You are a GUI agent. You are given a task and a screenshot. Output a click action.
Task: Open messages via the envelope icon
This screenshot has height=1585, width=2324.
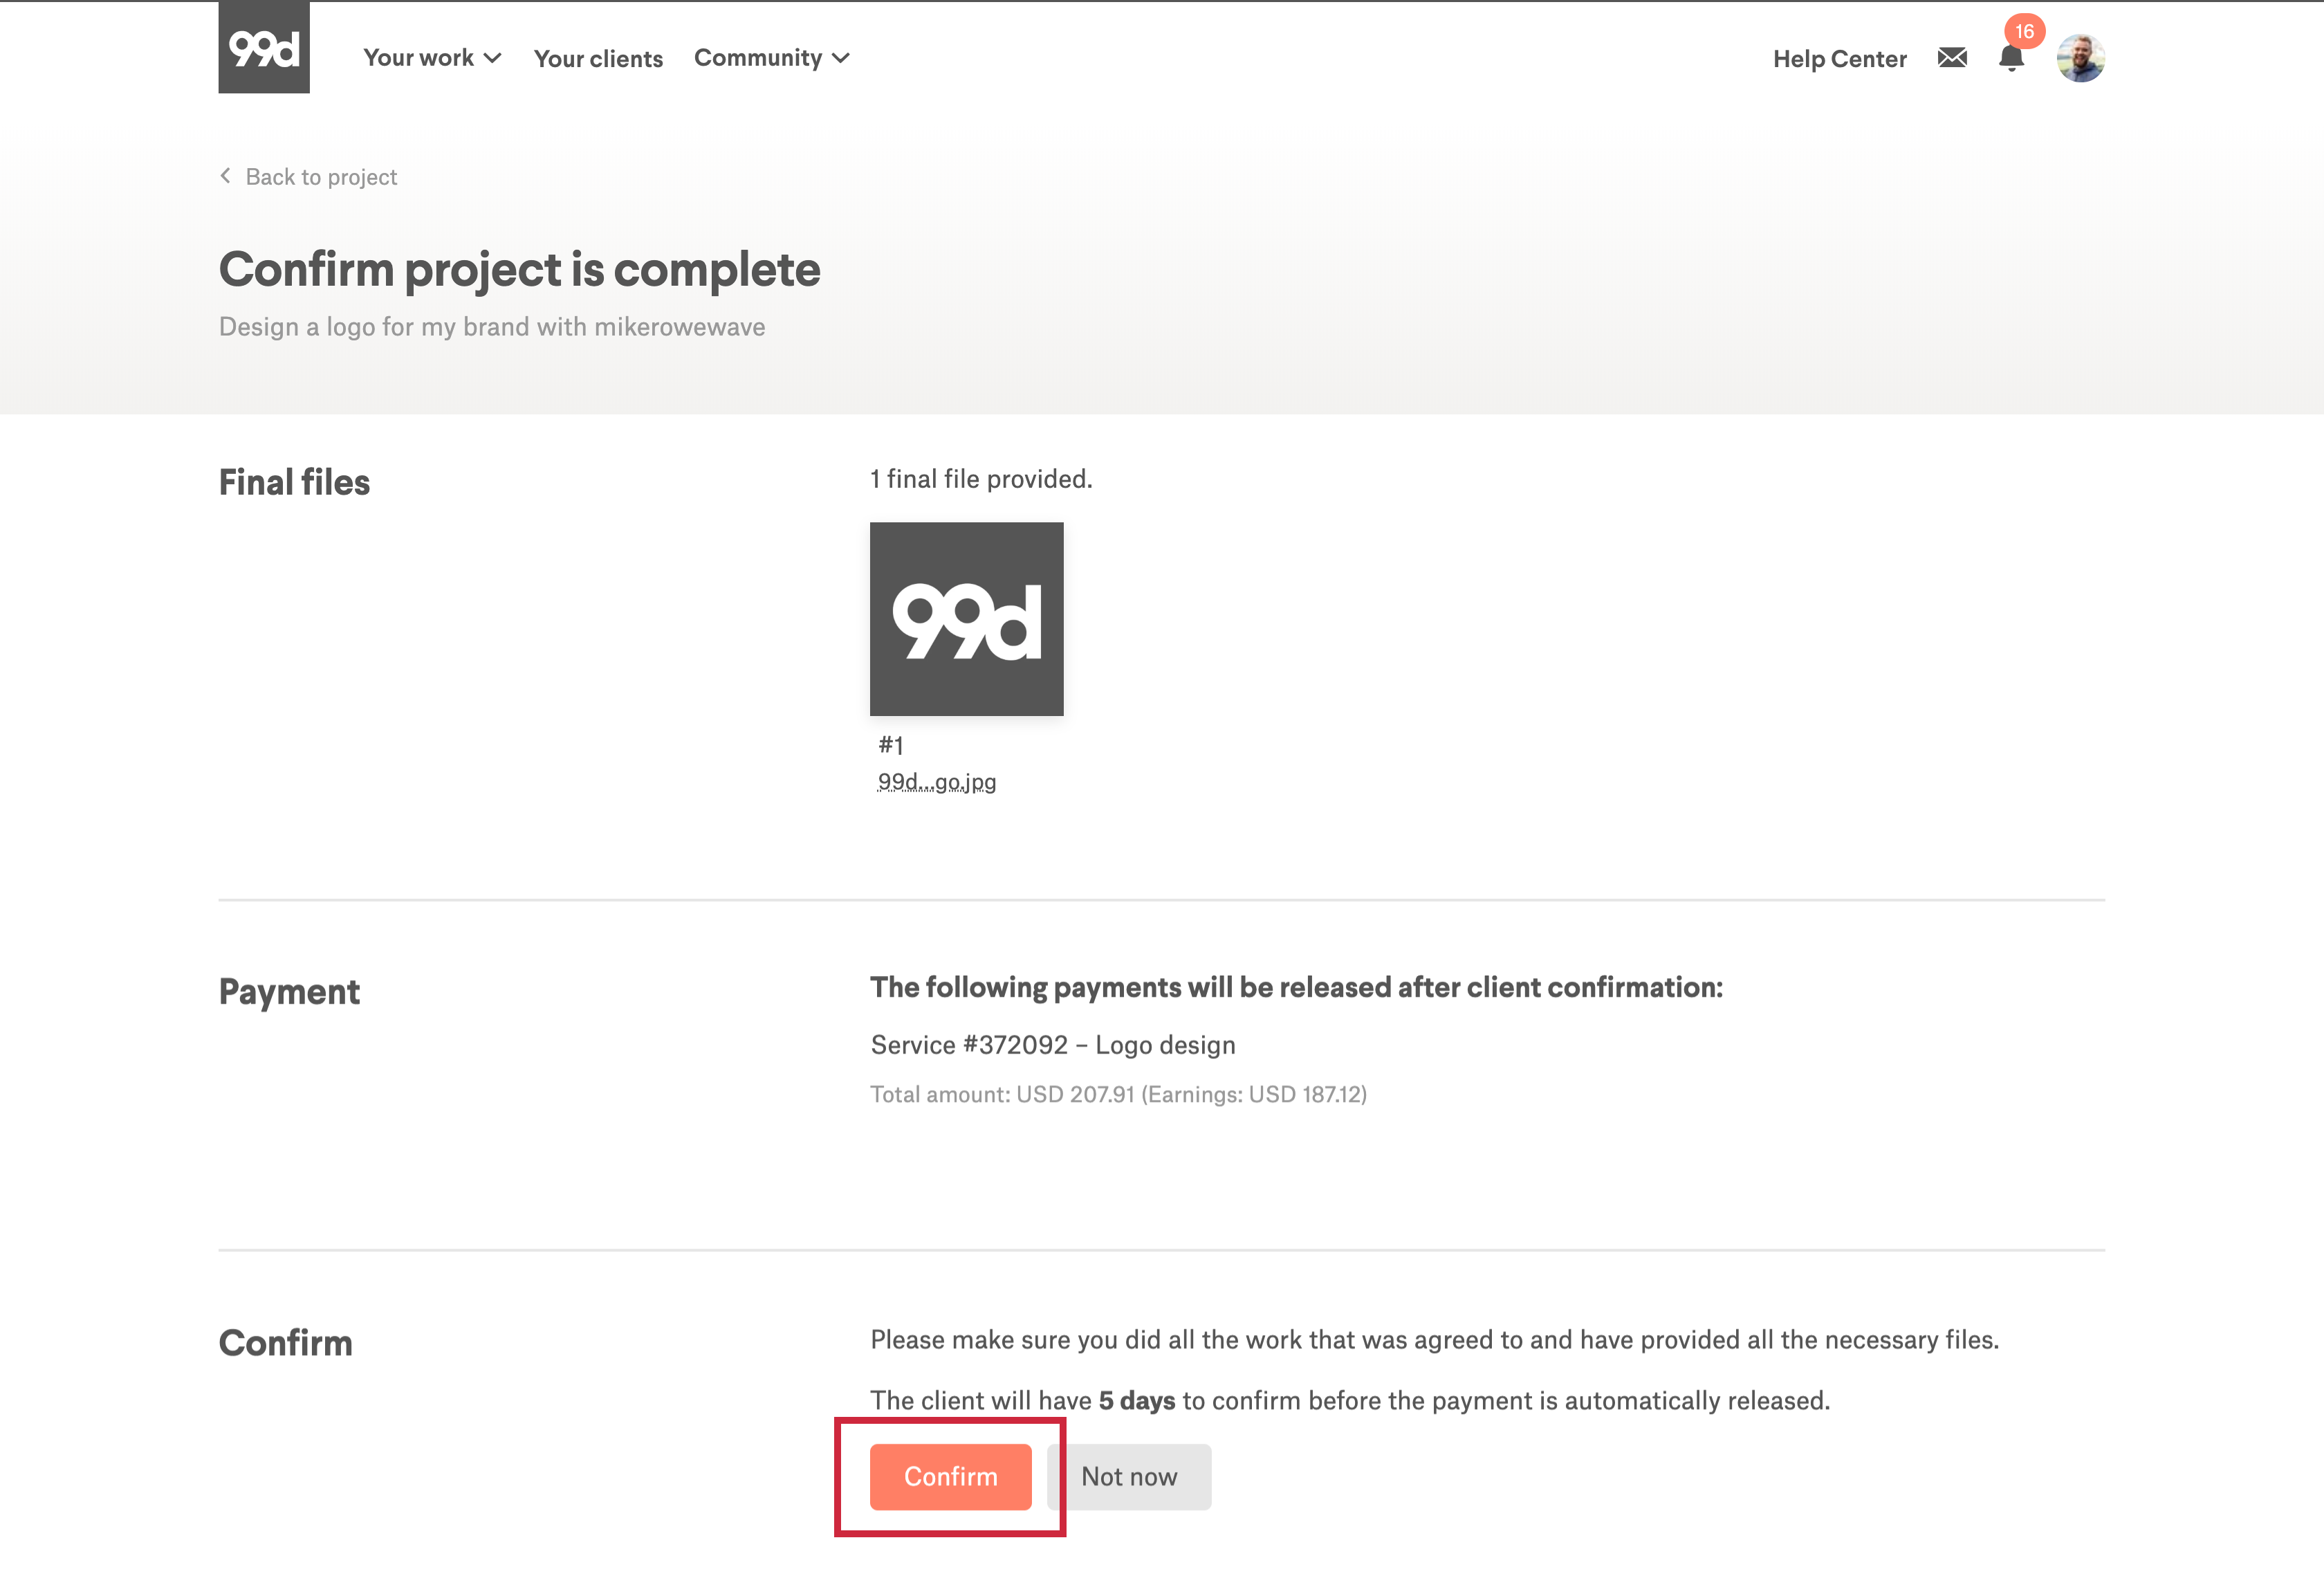pos(1952,58)
